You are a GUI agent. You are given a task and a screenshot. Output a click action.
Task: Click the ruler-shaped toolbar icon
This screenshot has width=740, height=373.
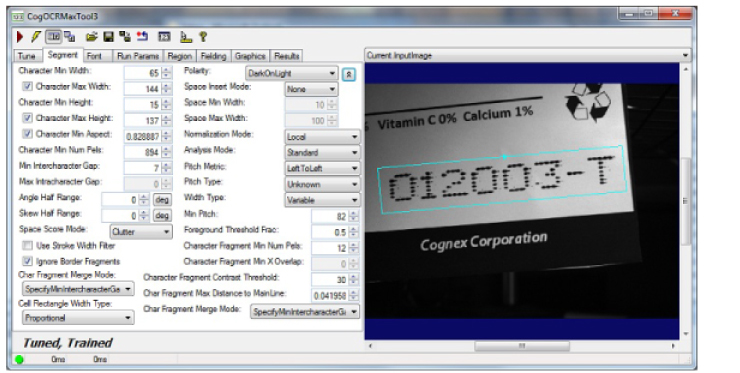coord(186,36)
